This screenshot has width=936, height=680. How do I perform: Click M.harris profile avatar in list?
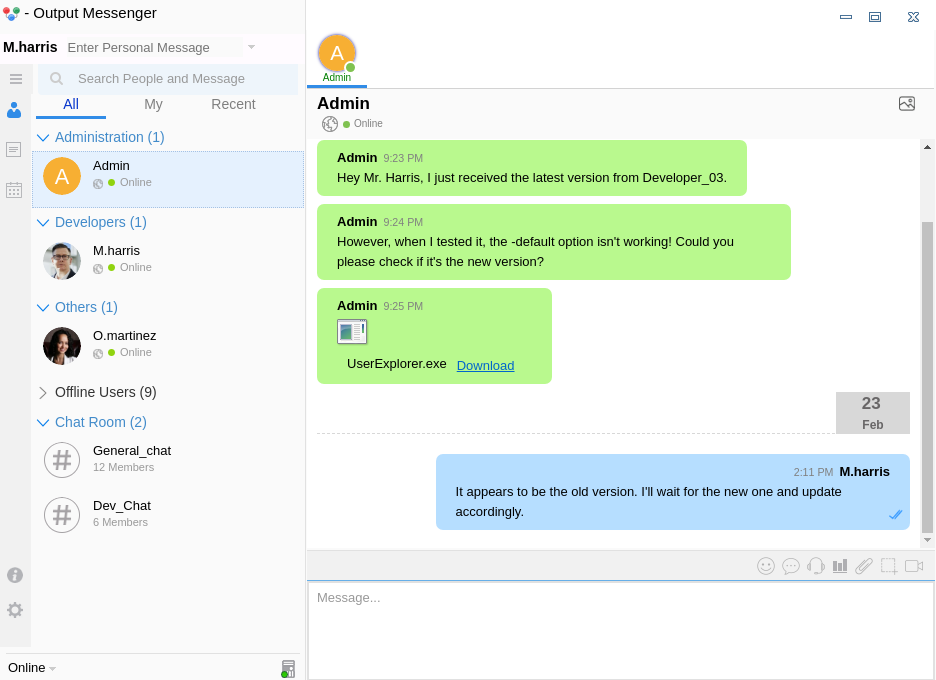pos(62,261)
